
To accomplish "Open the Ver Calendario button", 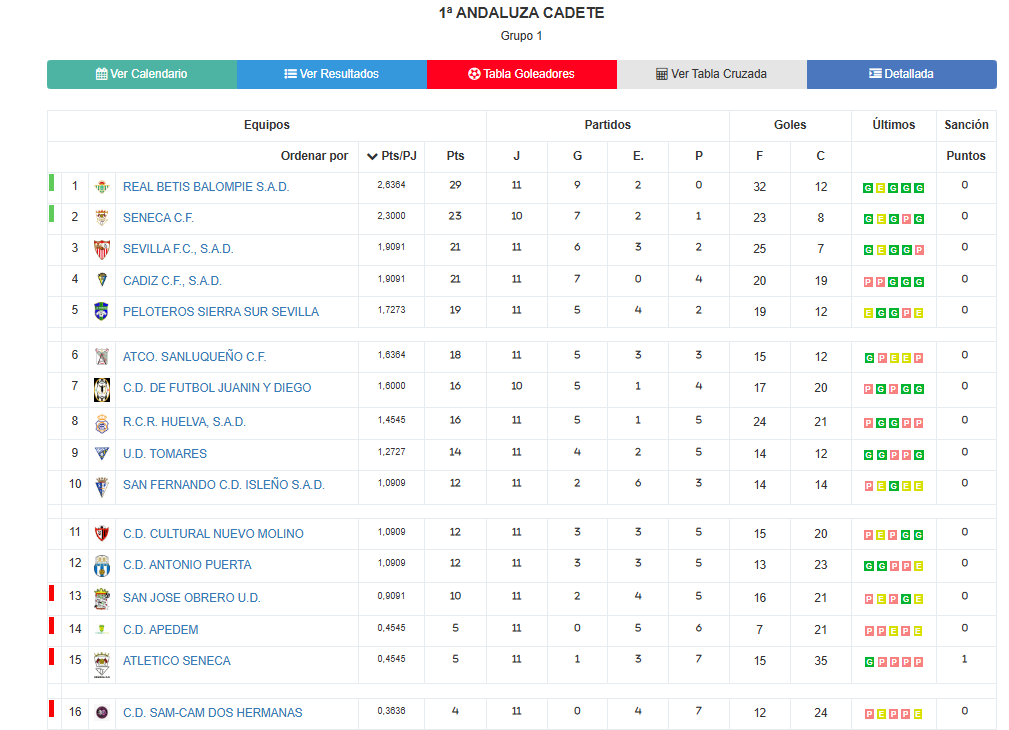I will (x=142, y=74).
